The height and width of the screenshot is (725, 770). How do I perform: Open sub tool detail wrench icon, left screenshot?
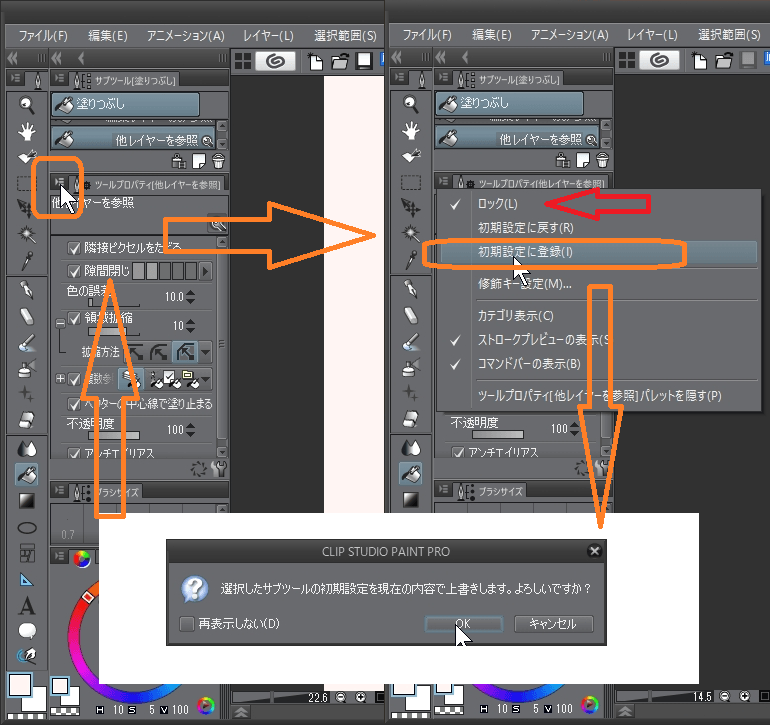click(220, 469)
